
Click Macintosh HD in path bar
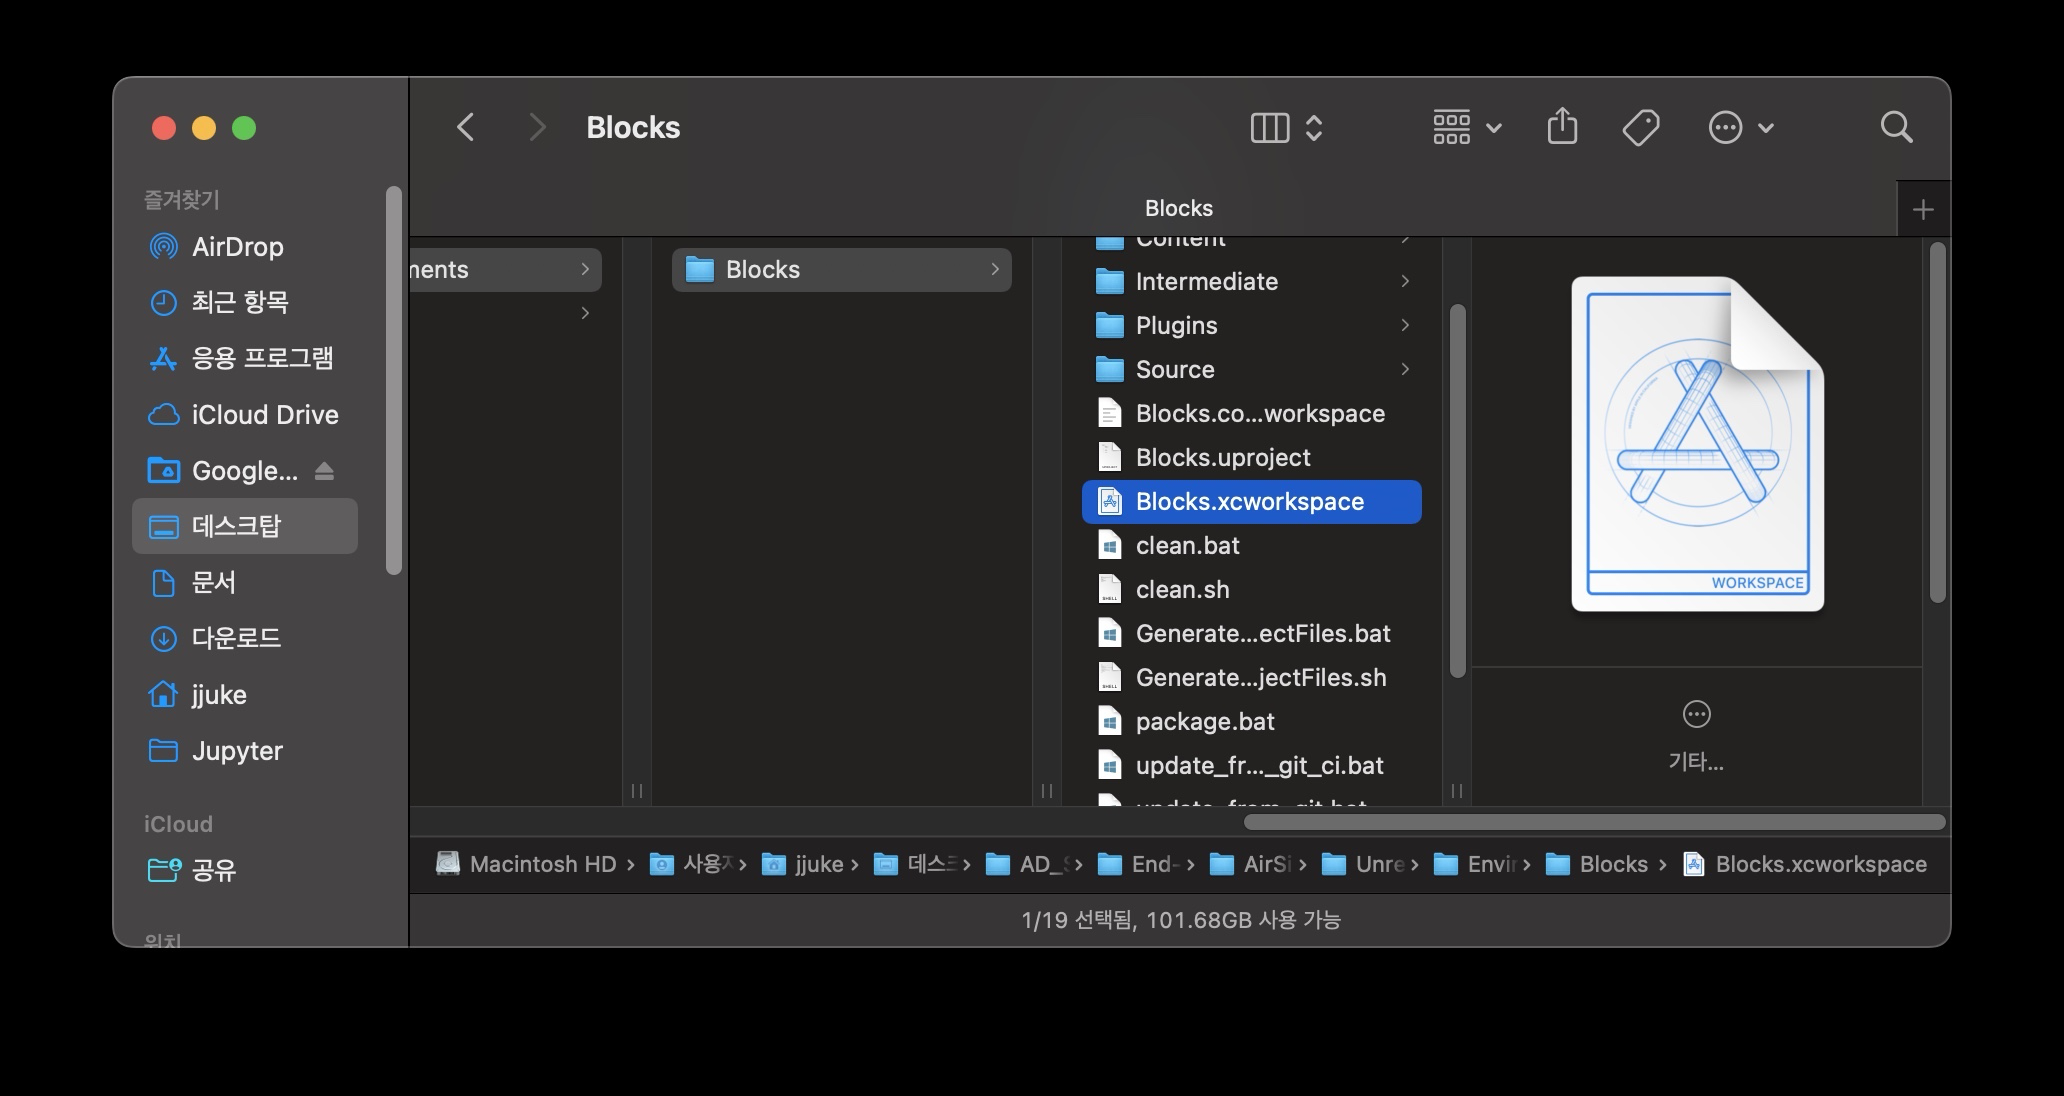[527, 864]
